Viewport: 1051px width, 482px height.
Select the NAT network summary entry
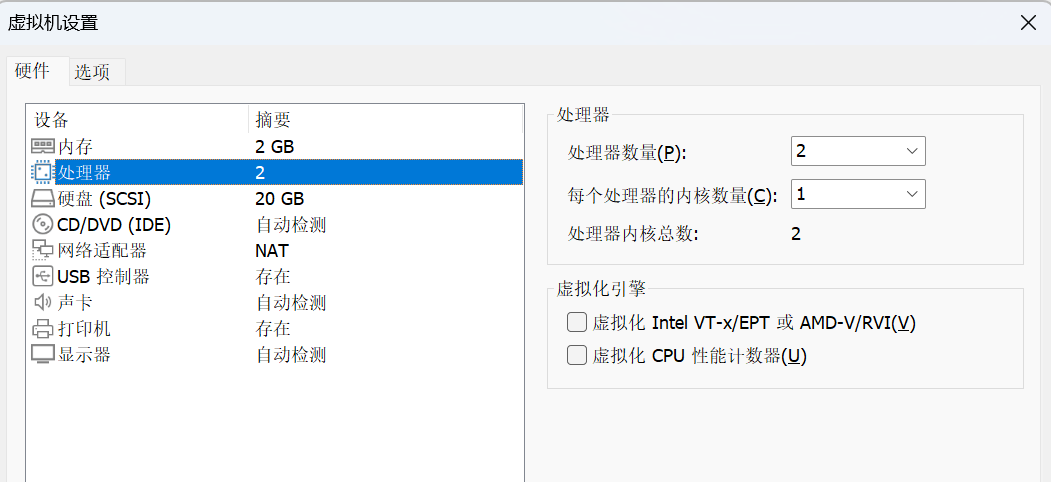tap(271, 251)
